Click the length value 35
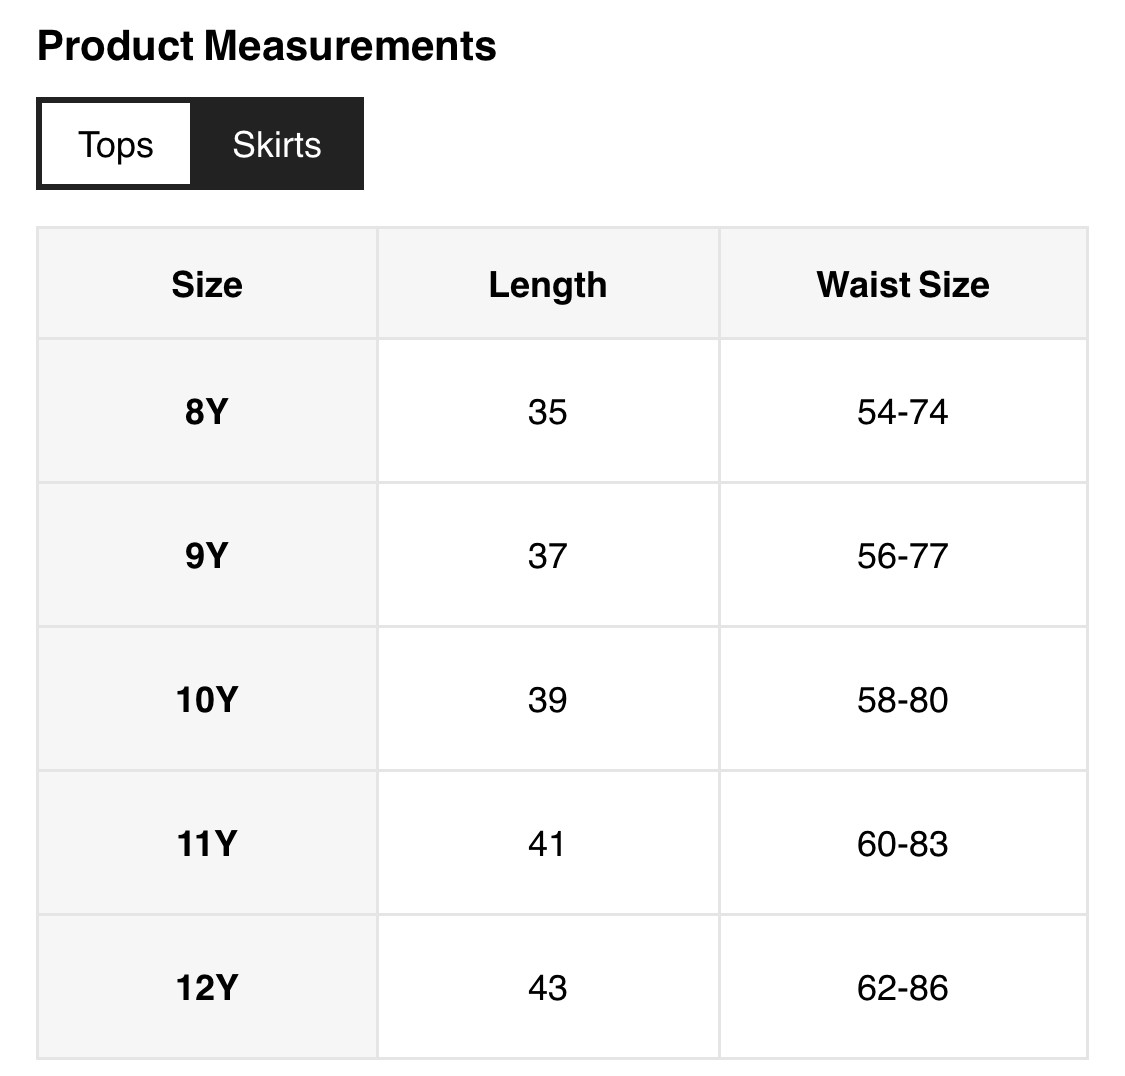The width and height of the screenshot is (1125, 1076). 547,411
